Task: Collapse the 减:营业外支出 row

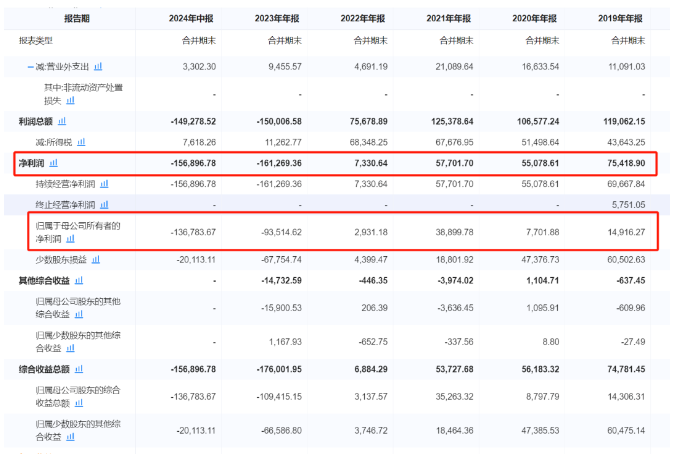Action: (x=31, y=67)
